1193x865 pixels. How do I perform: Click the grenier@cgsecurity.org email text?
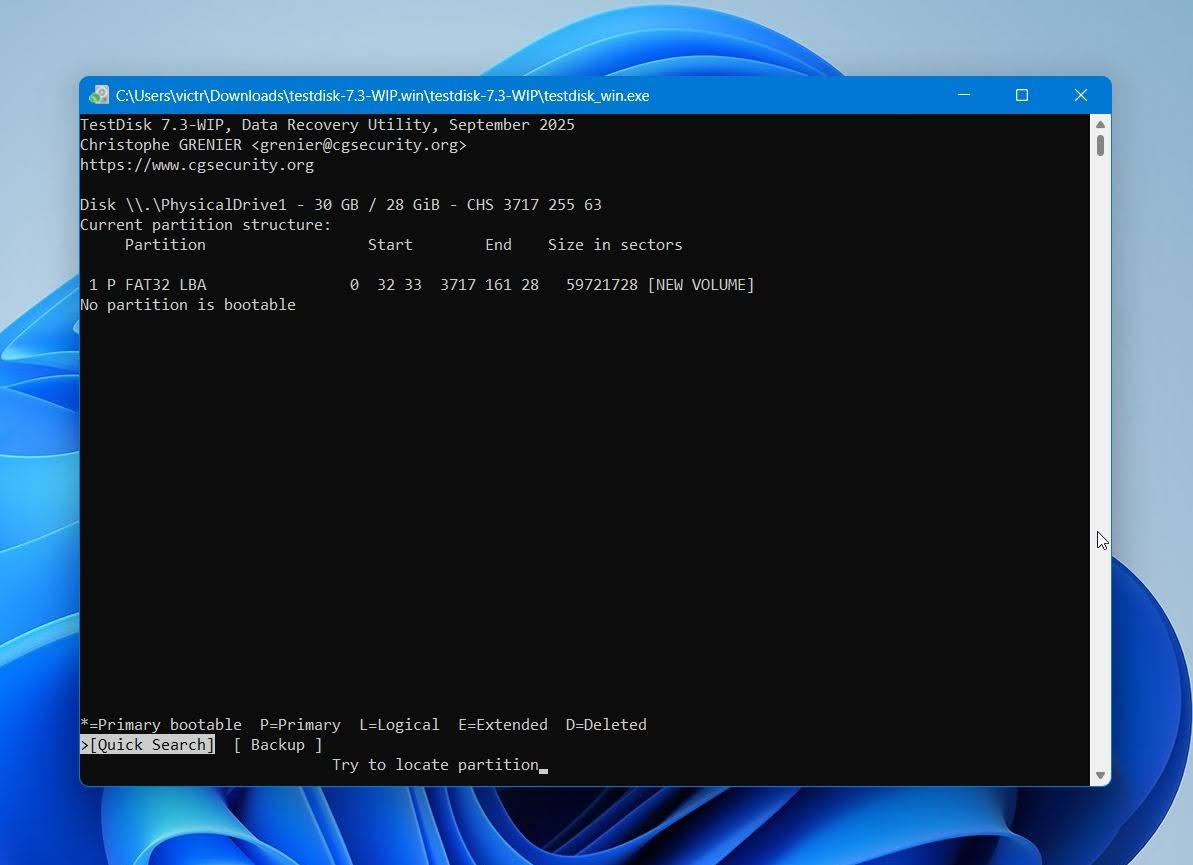[359, 145]
